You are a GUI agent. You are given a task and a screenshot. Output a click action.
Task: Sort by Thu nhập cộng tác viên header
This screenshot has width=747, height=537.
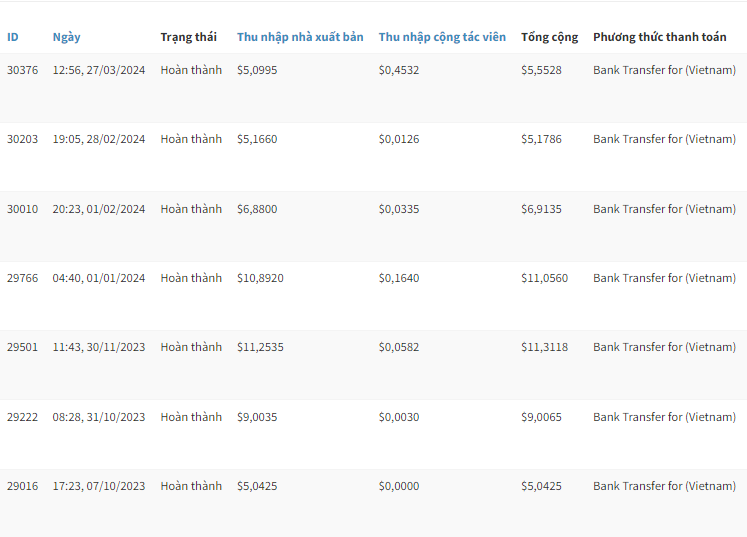pos(442,37)
